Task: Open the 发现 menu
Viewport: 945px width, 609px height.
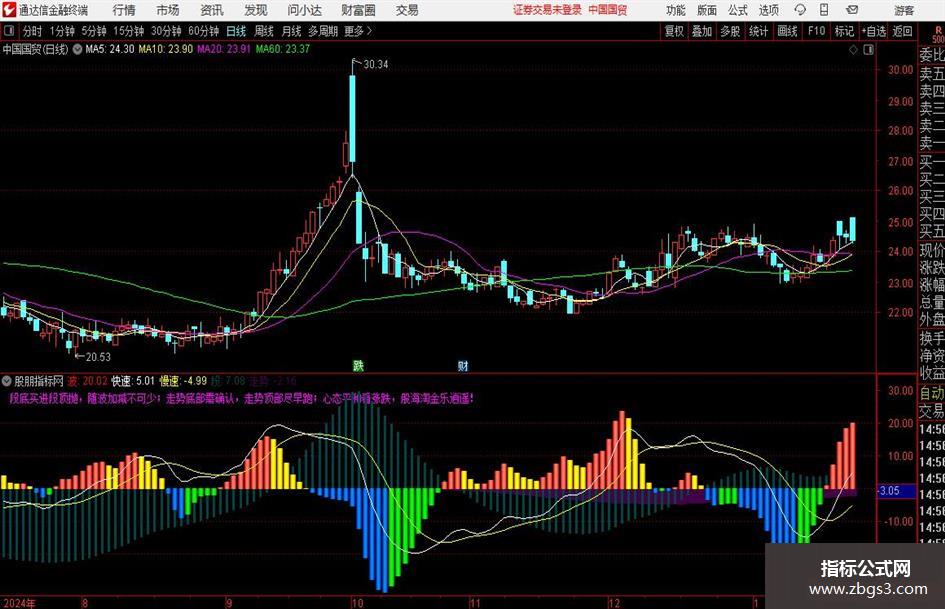Action: click(x=256, y=10)
